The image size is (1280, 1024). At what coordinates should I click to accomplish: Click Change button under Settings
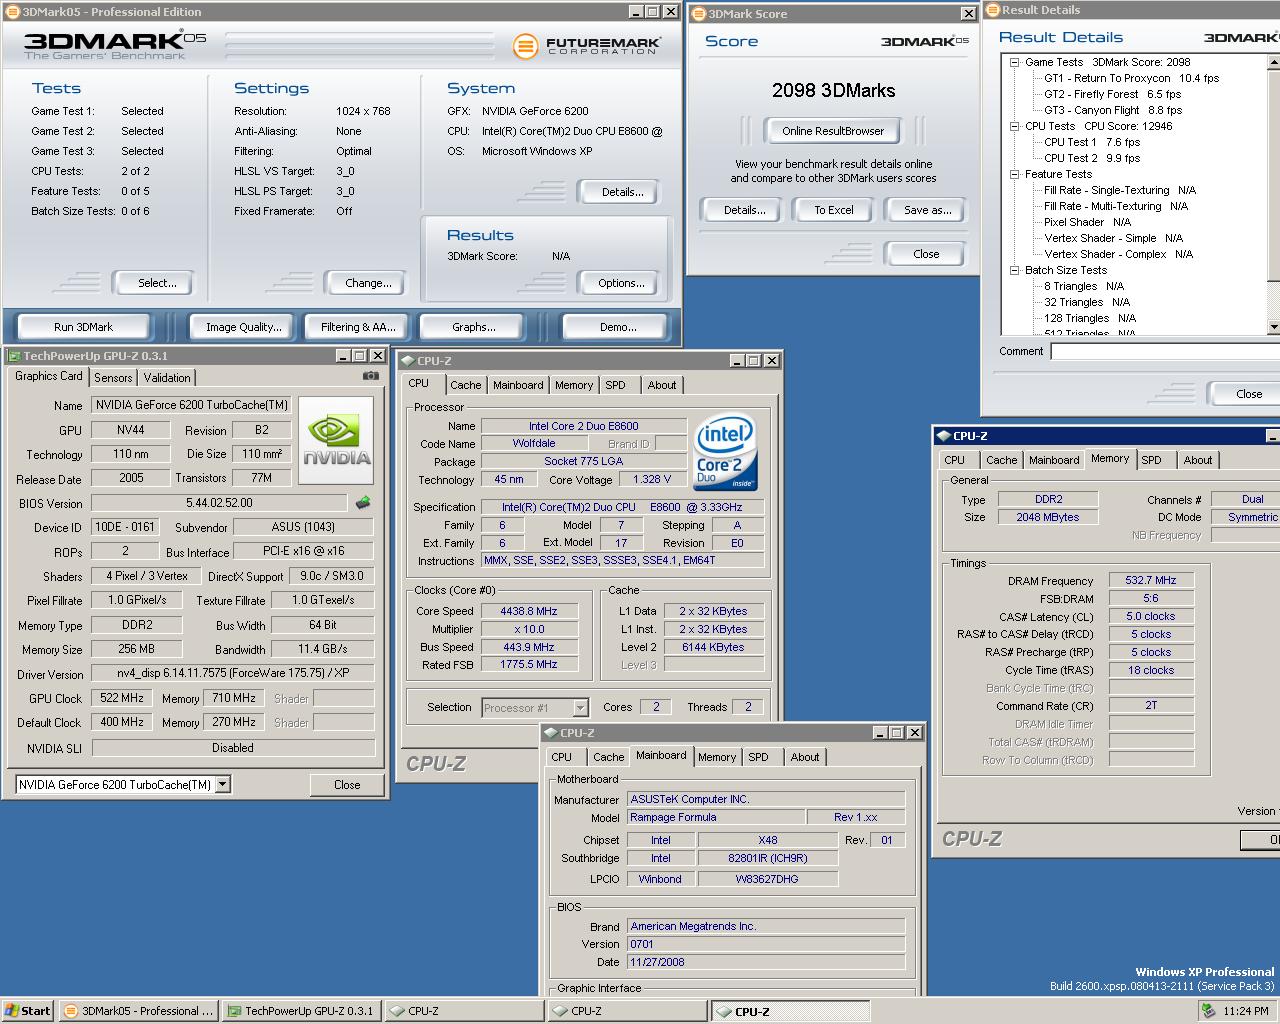(x=368, y=283)
